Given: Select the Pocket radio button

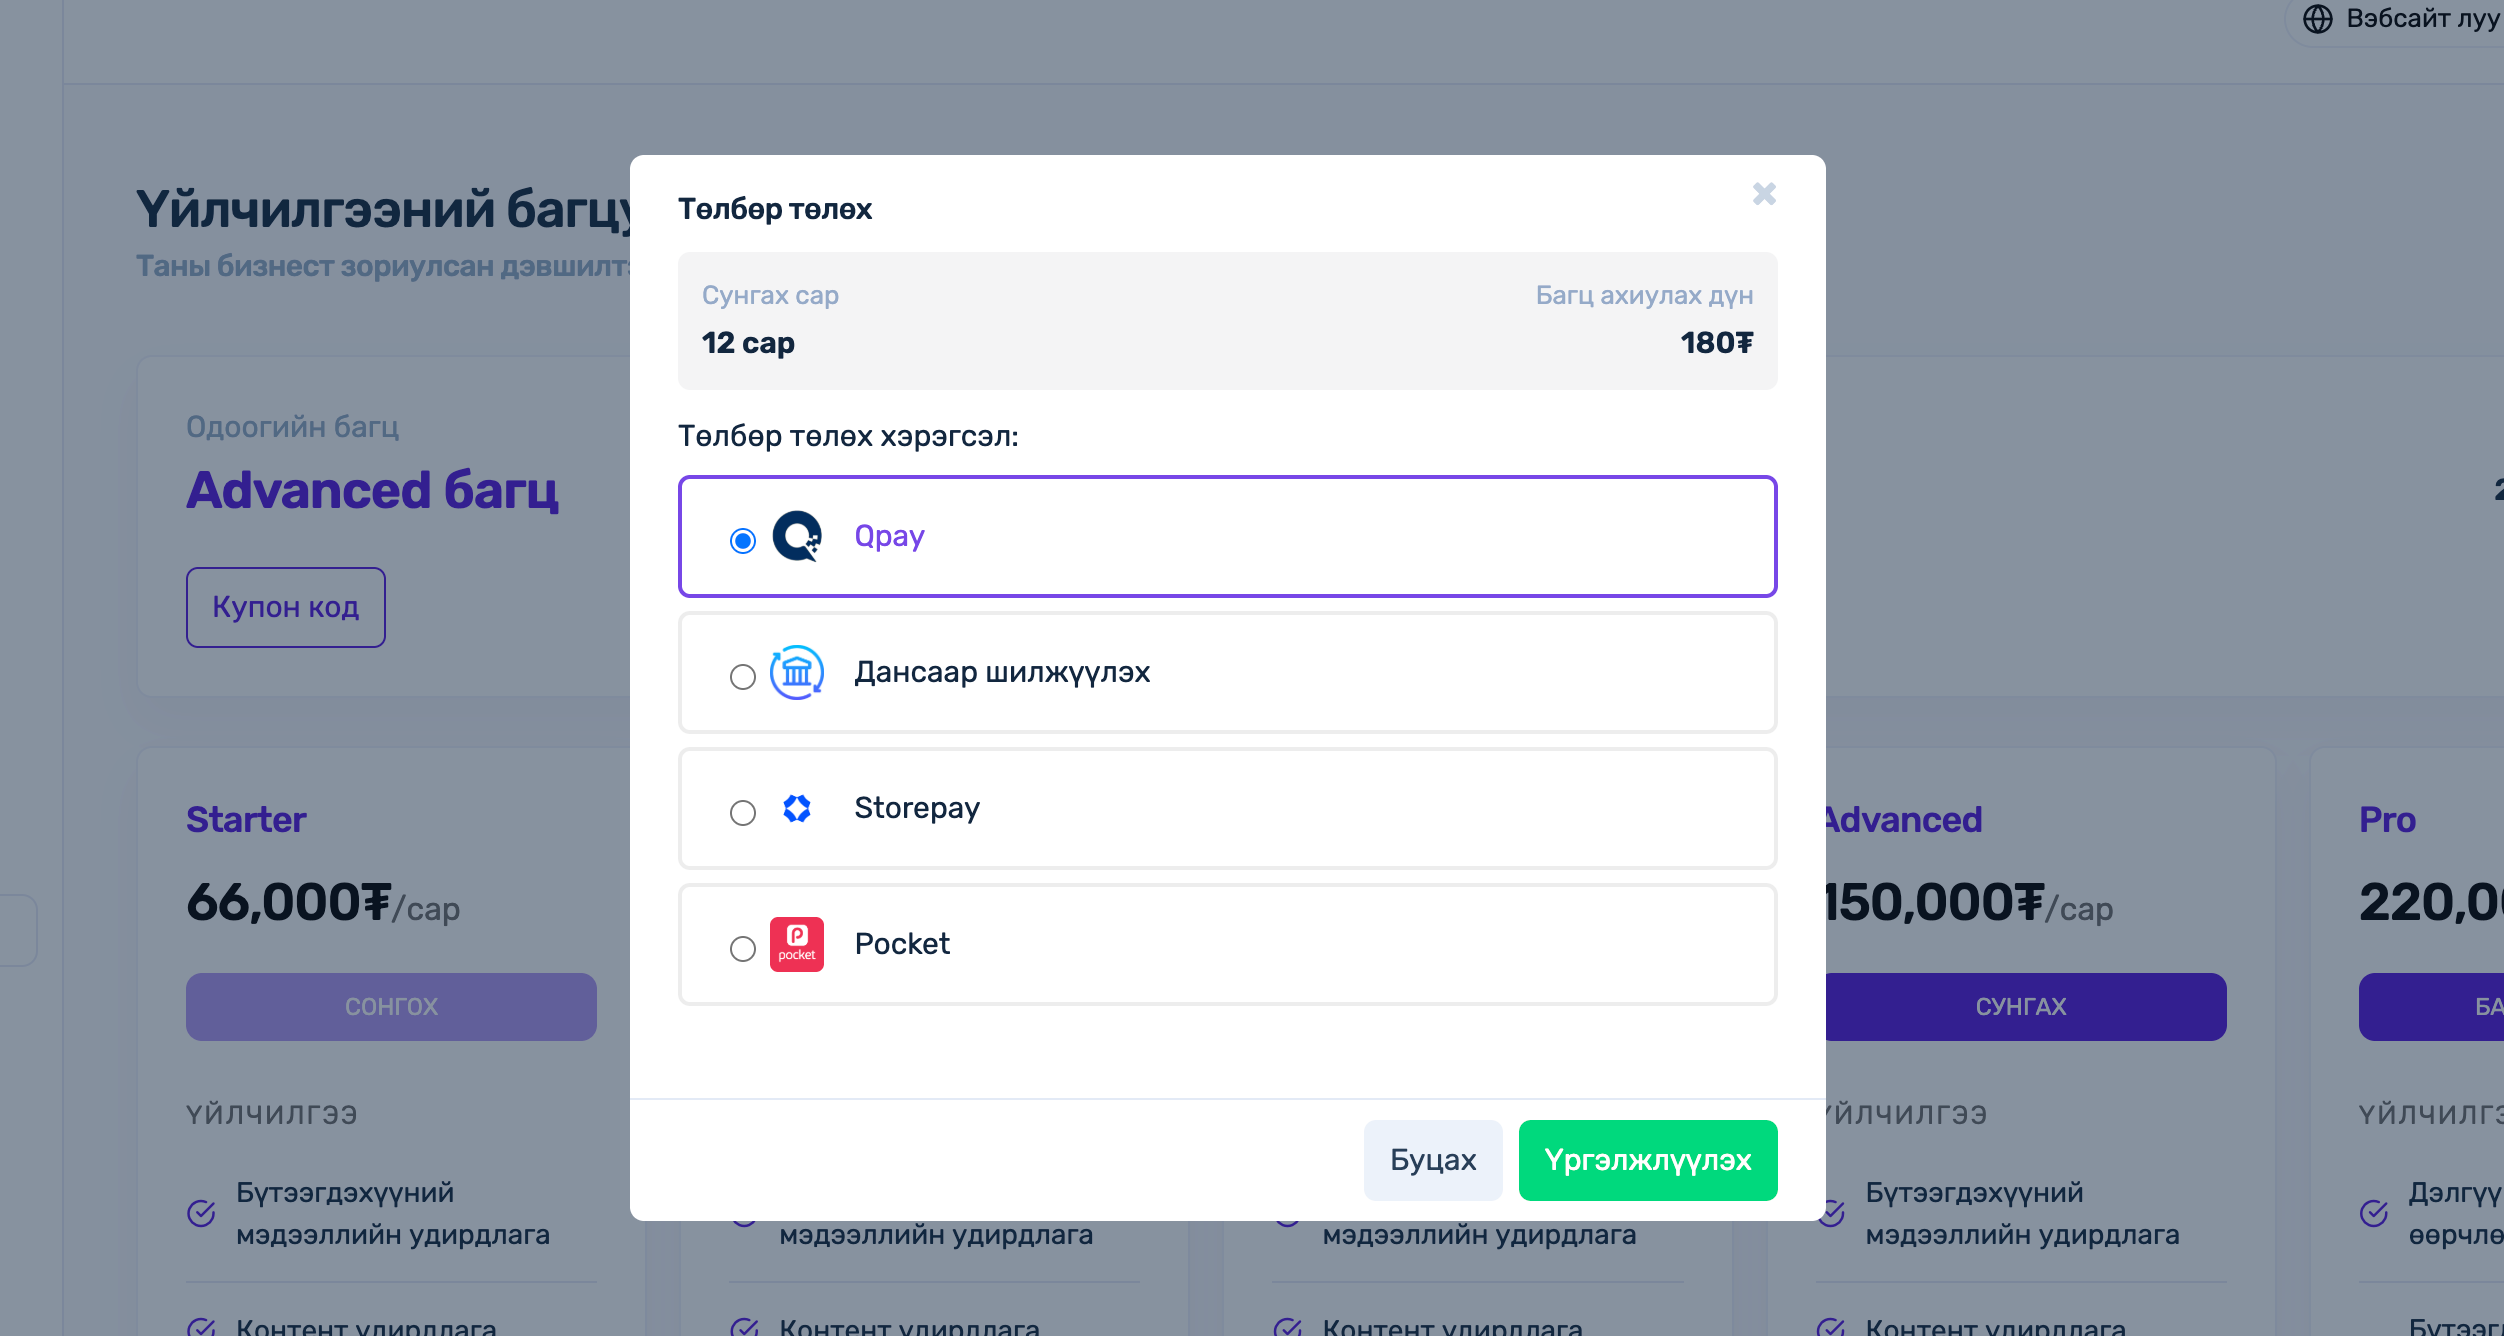Looking at the screenshot, I should pyautogui.click(x=742, y=949).
